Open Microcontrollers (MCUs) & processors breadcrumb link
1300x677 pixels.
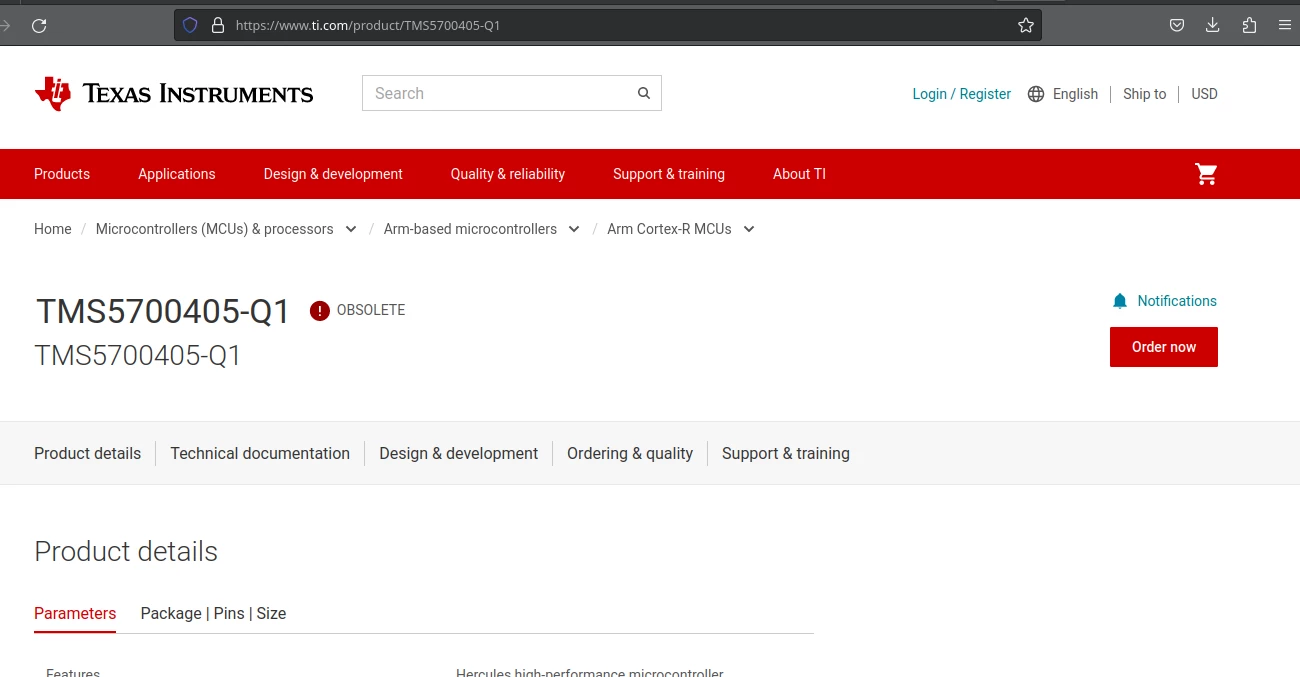[x=215, y=229]
